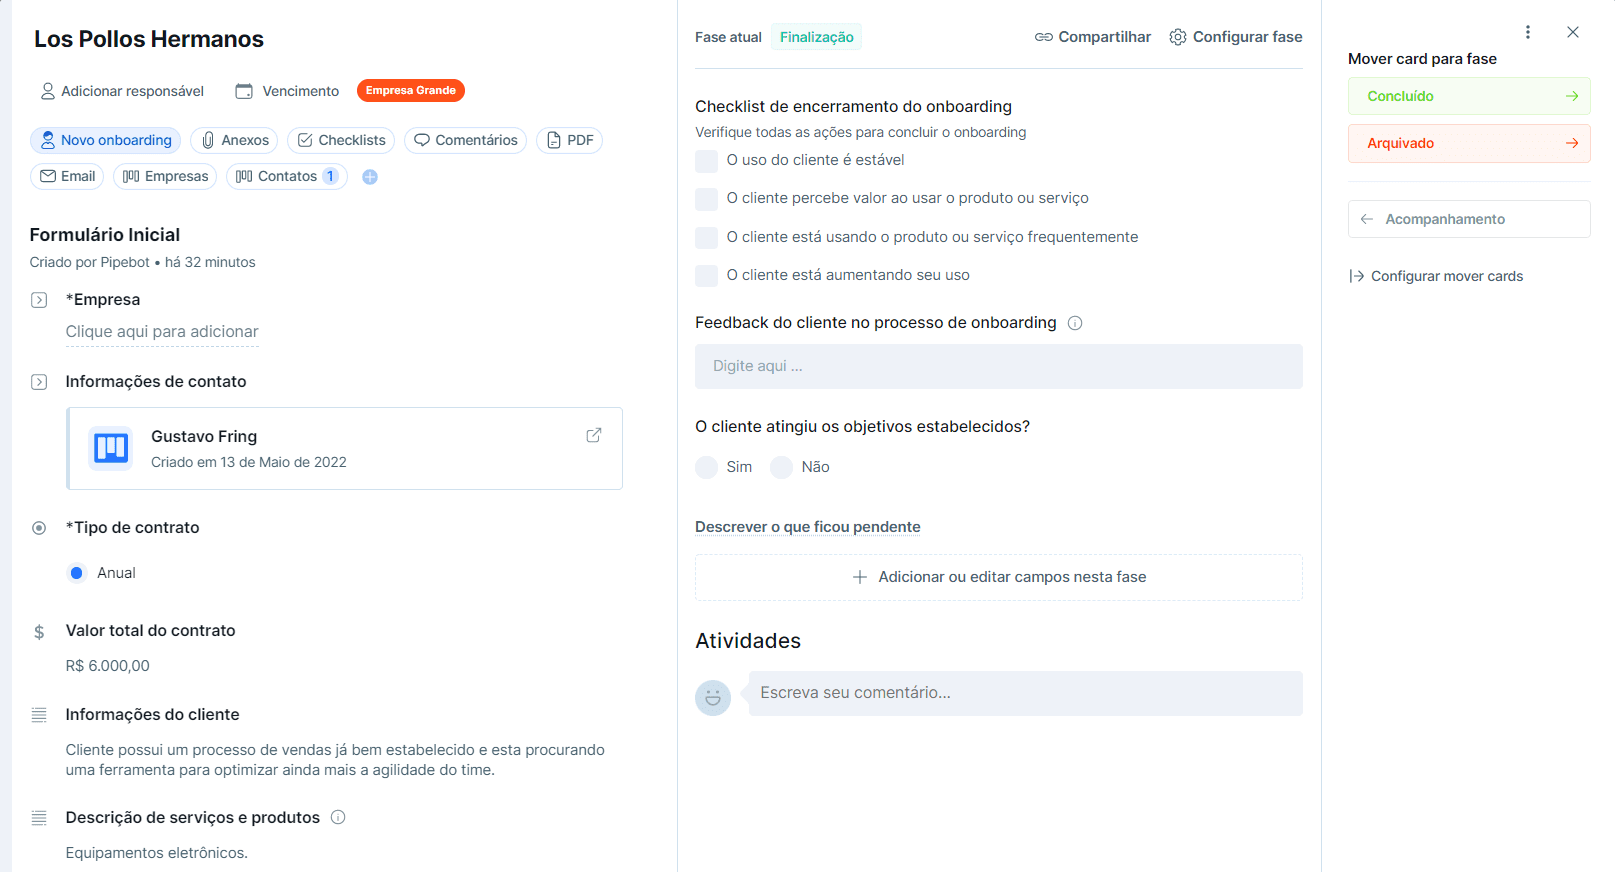The width and height of the screenshot is (1615, 872).
Task: Click the arrow on the Arquivado button
Action: click(x=1572, y=143)
